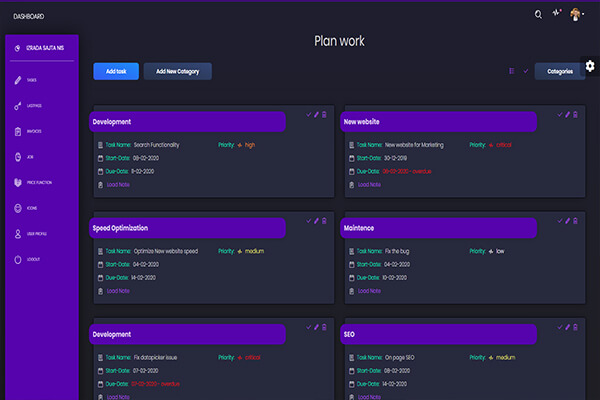Delete the Maintence card via trash icon
Viewport: 600px width, 400px height.
(x=576, y=221)
